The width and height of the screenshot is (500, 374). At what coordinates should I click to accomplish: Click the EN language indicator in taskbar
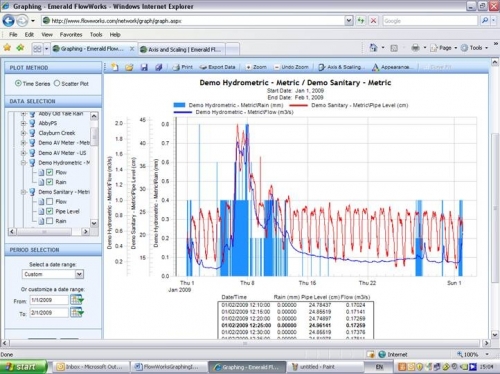tap(379, 367)
